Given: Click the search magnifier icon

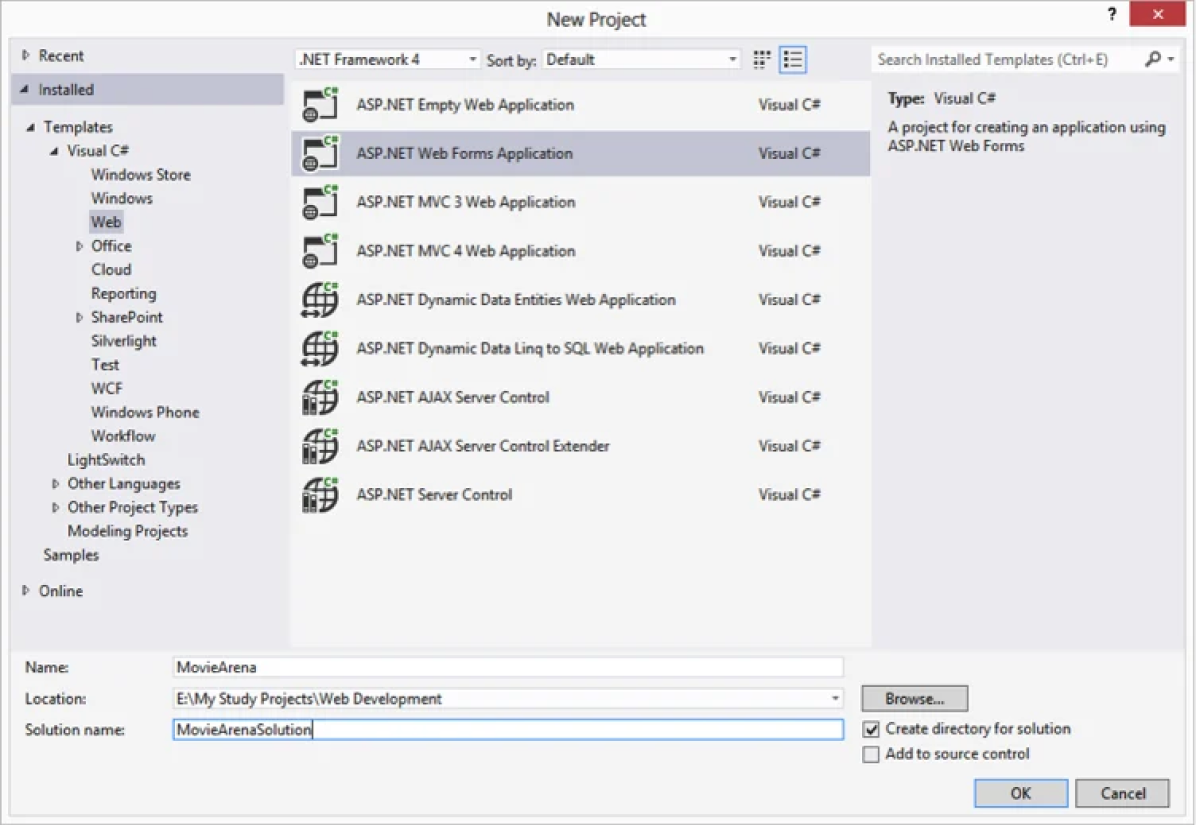Looking at the screenshot, I should pos(1153,59).
